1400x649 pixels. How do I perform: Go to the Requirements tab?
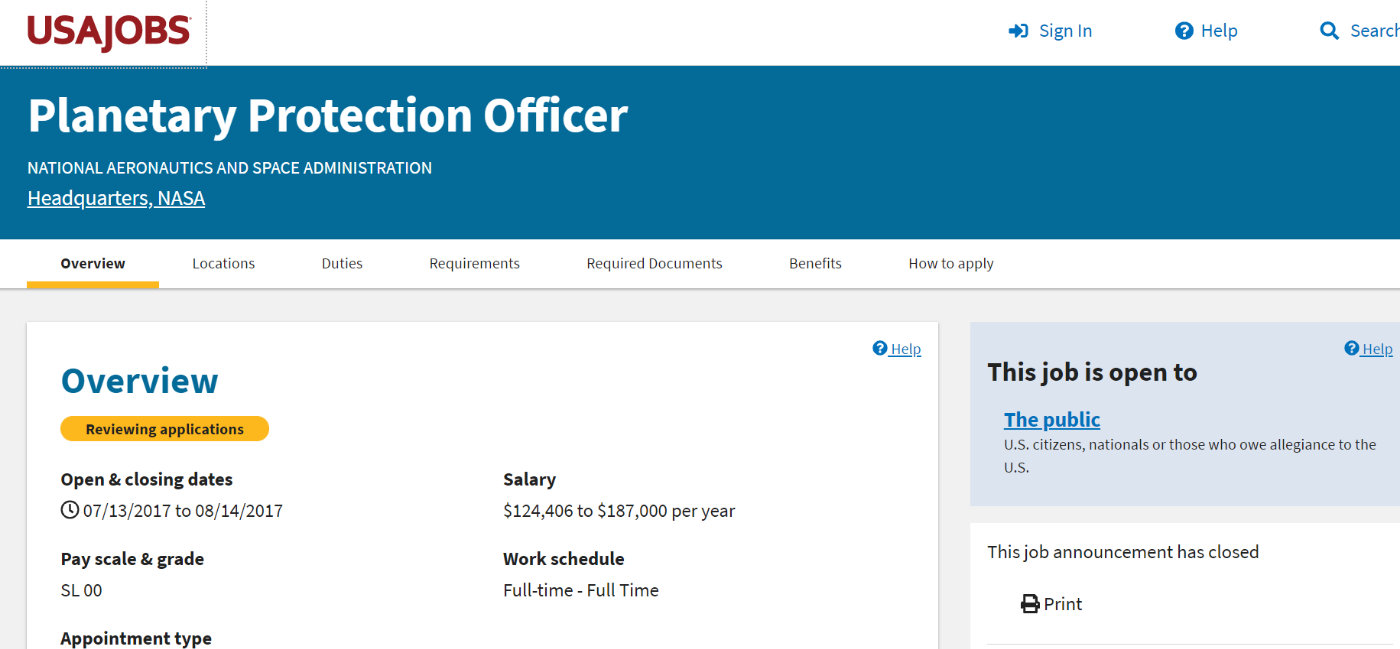(x=474, y=264)
